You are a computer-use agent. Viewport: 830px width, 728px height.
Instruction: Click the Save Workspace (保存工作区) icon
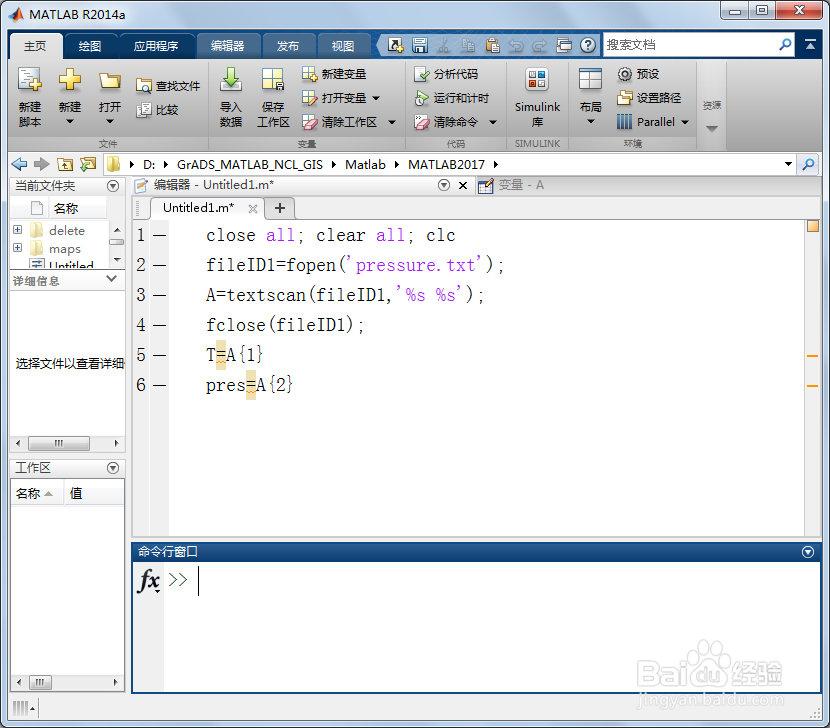point(273,79)
